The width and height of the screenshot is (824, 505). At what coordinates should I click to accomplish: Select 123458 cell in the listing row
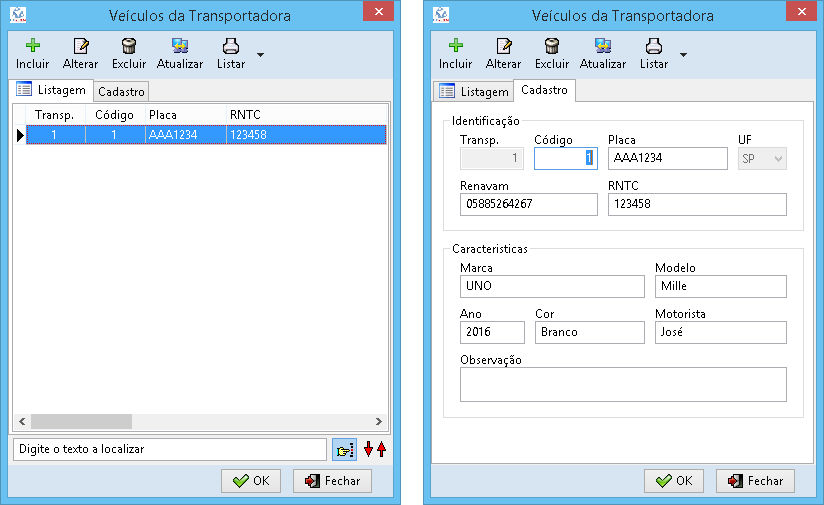[x=306, y=135]
